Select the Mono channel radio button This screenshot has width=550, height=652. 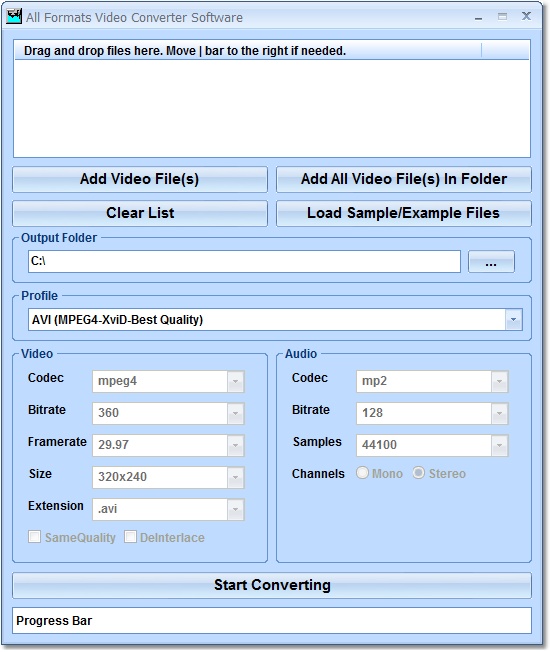(362, 473)
